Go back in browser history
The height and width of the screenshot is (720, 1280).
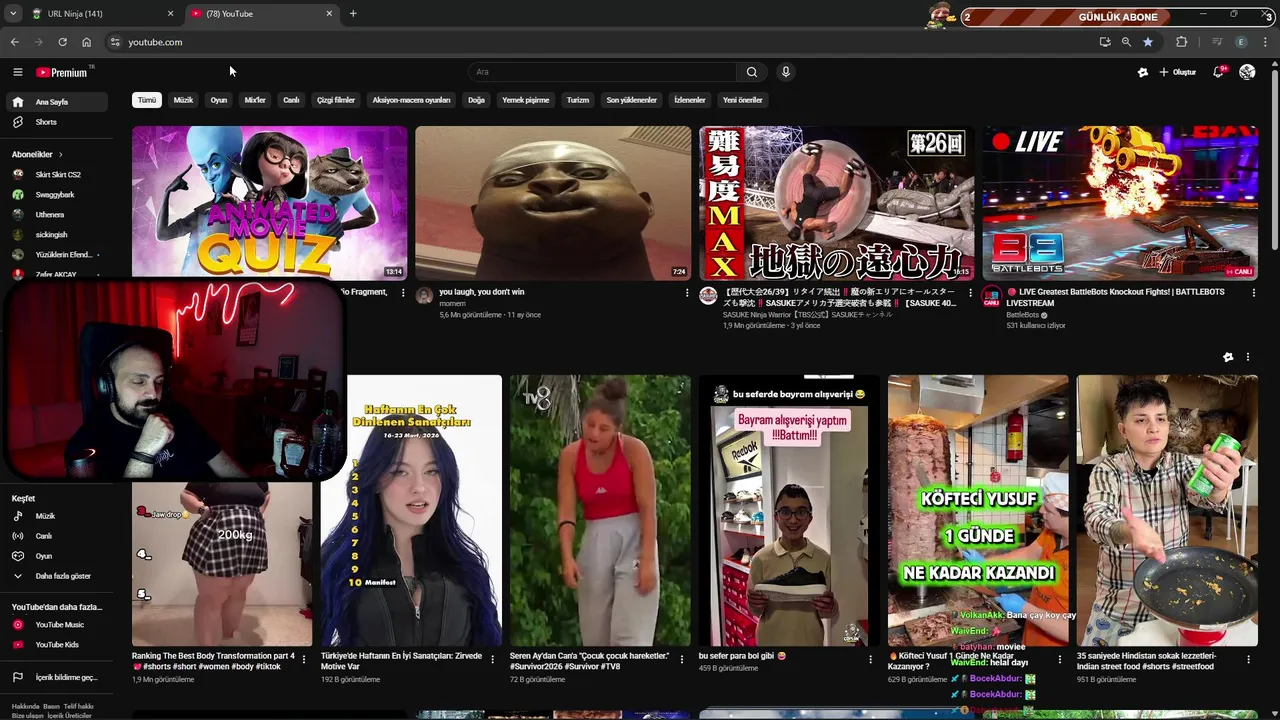click(14, 42)
